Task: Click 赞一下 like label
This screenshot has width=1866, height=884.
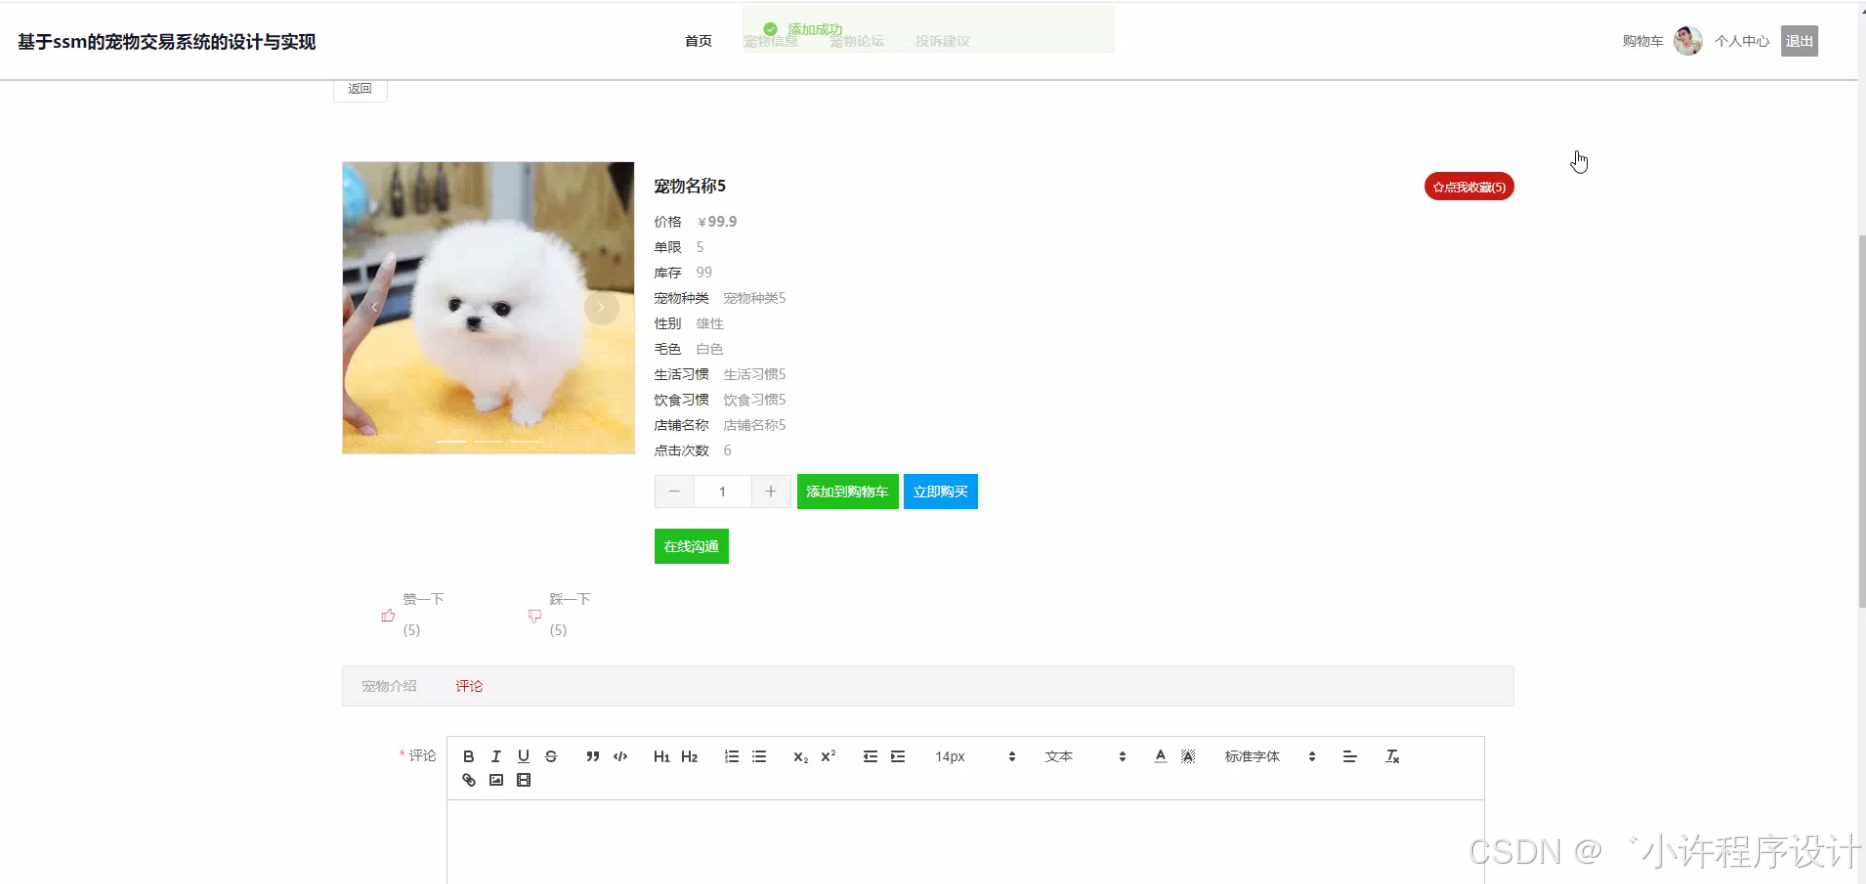Action: (423, 599)
